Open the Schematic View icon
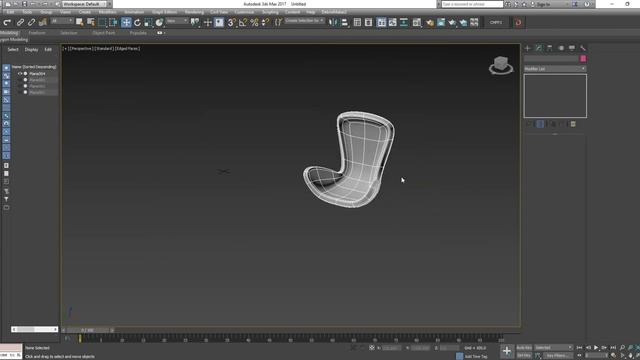640x360 pixels. (x=404, y=22)
